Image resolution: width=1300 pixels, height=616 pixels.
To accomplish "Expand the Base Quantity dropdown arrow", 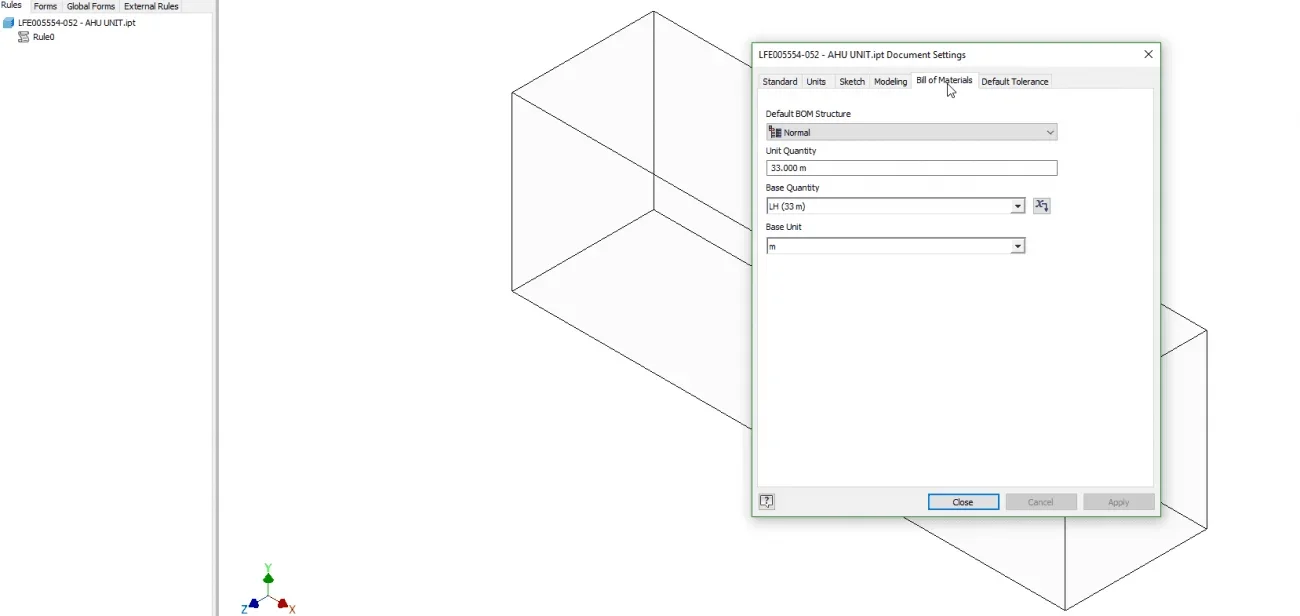I will (1018, 206).
